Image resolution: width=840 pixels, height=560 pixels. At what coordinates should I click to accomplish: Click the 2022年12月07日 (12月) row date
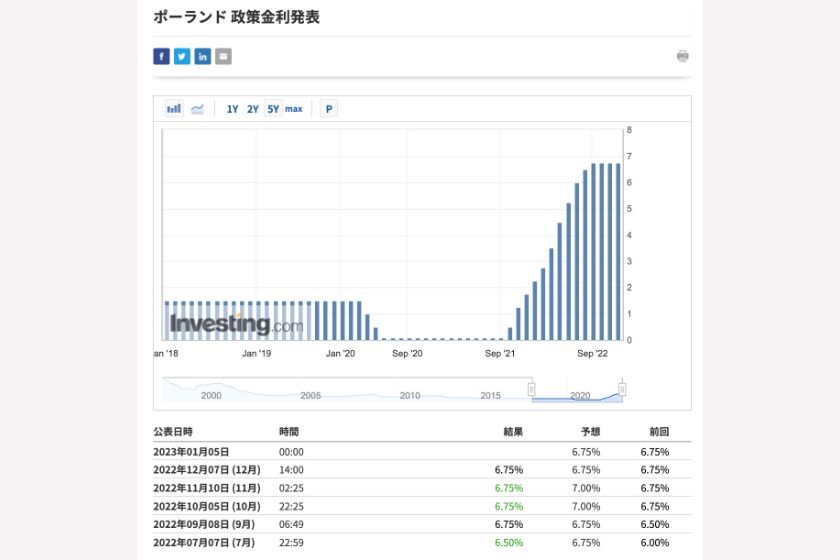(x=207, y=470)
